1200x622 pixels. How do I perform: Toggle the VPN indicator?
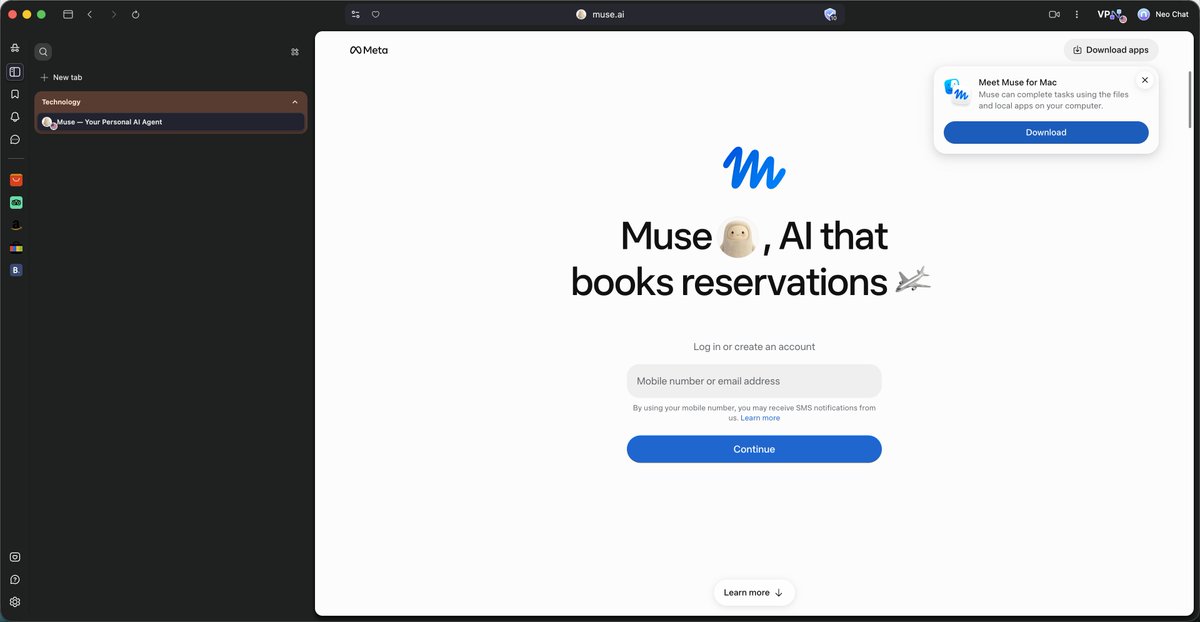click(x=1110, y=15)
